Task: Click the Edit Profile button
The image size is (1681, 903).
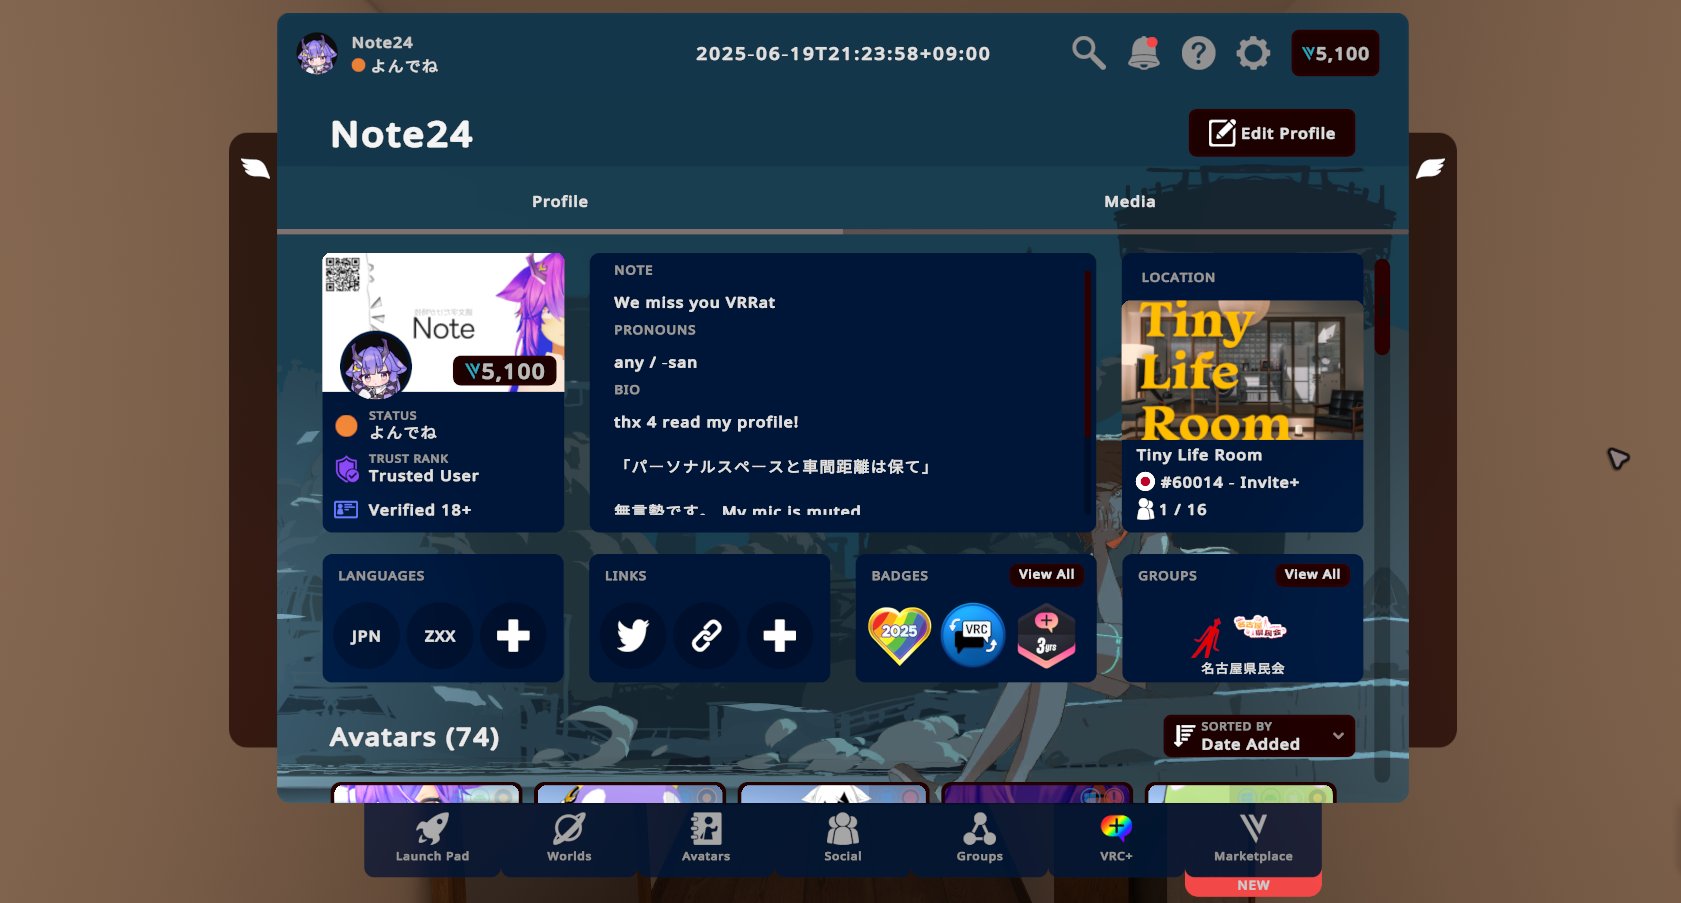Action: tap(1271, 133)
